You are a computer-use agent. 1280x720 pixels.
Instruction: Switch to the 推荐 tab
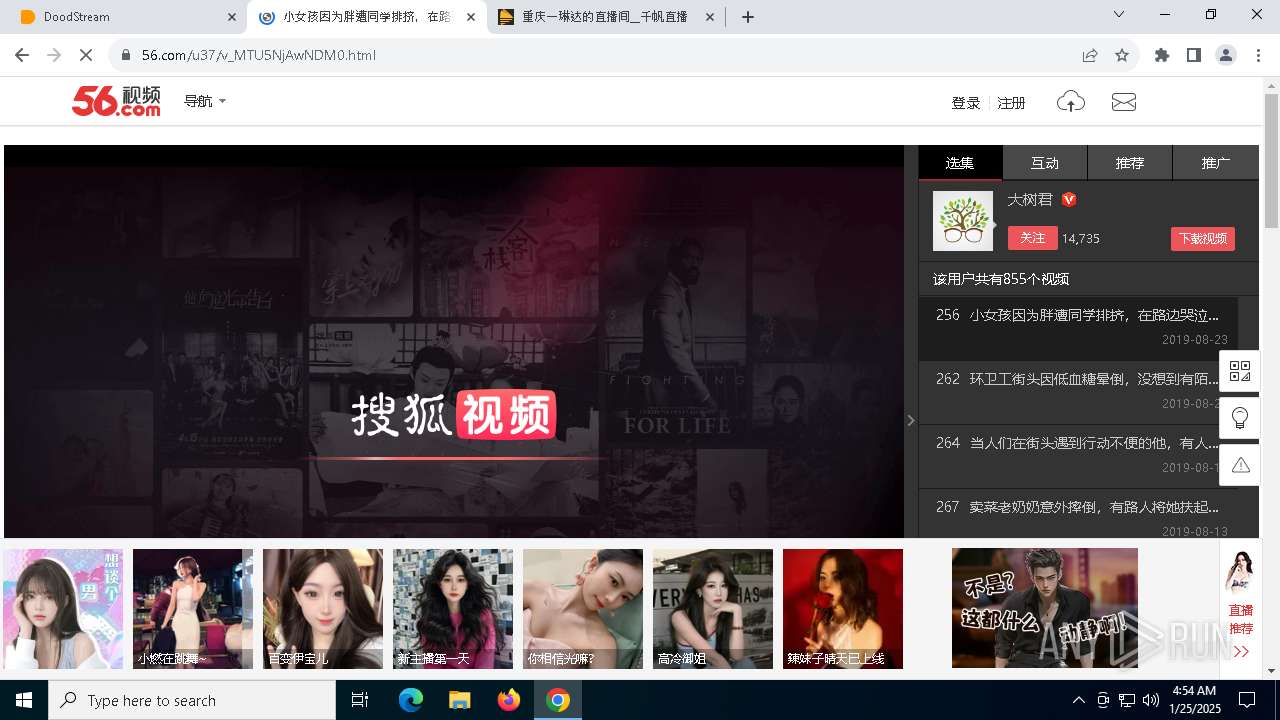pos(1130,163)
